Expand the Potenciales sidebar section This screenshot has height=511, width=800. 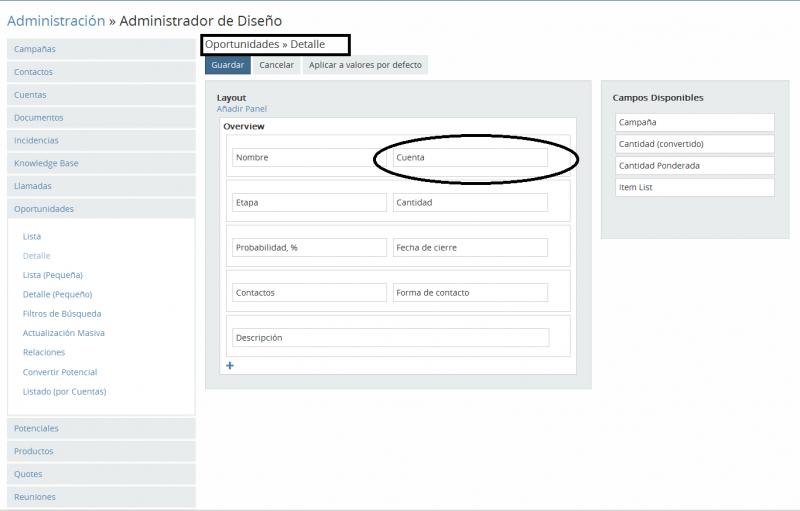[36, 428]
